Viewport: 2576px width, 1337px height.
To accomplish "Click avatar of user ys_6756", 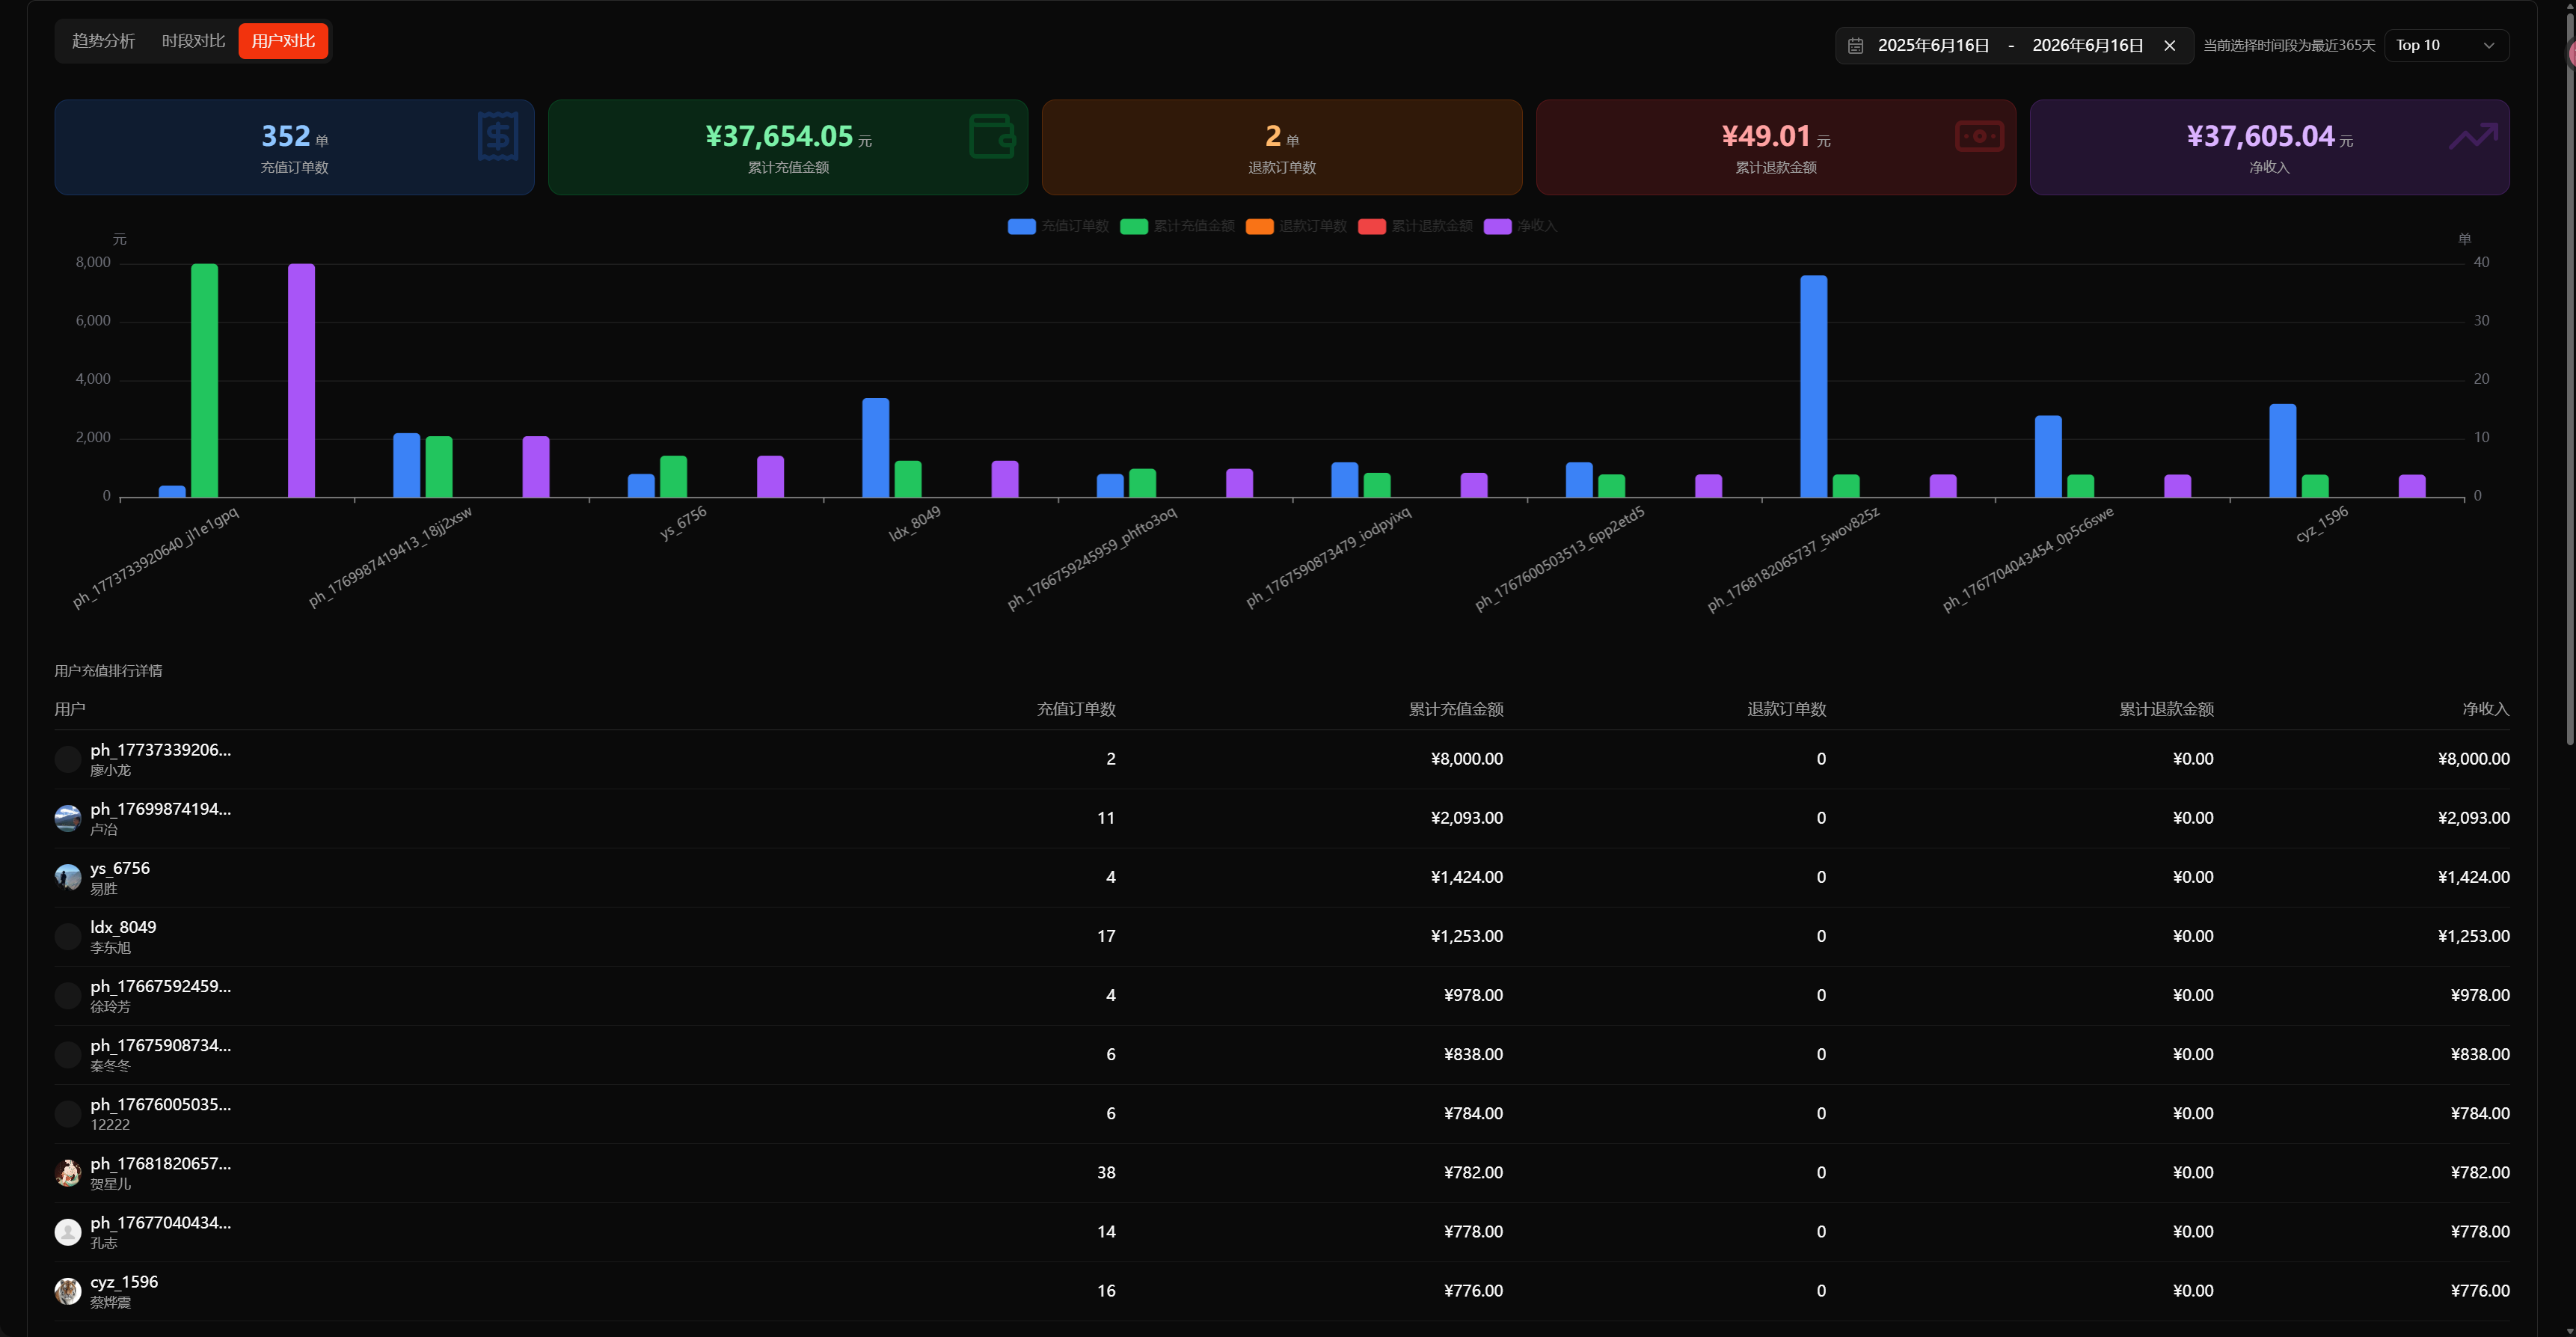I will (x=67, y=877).
